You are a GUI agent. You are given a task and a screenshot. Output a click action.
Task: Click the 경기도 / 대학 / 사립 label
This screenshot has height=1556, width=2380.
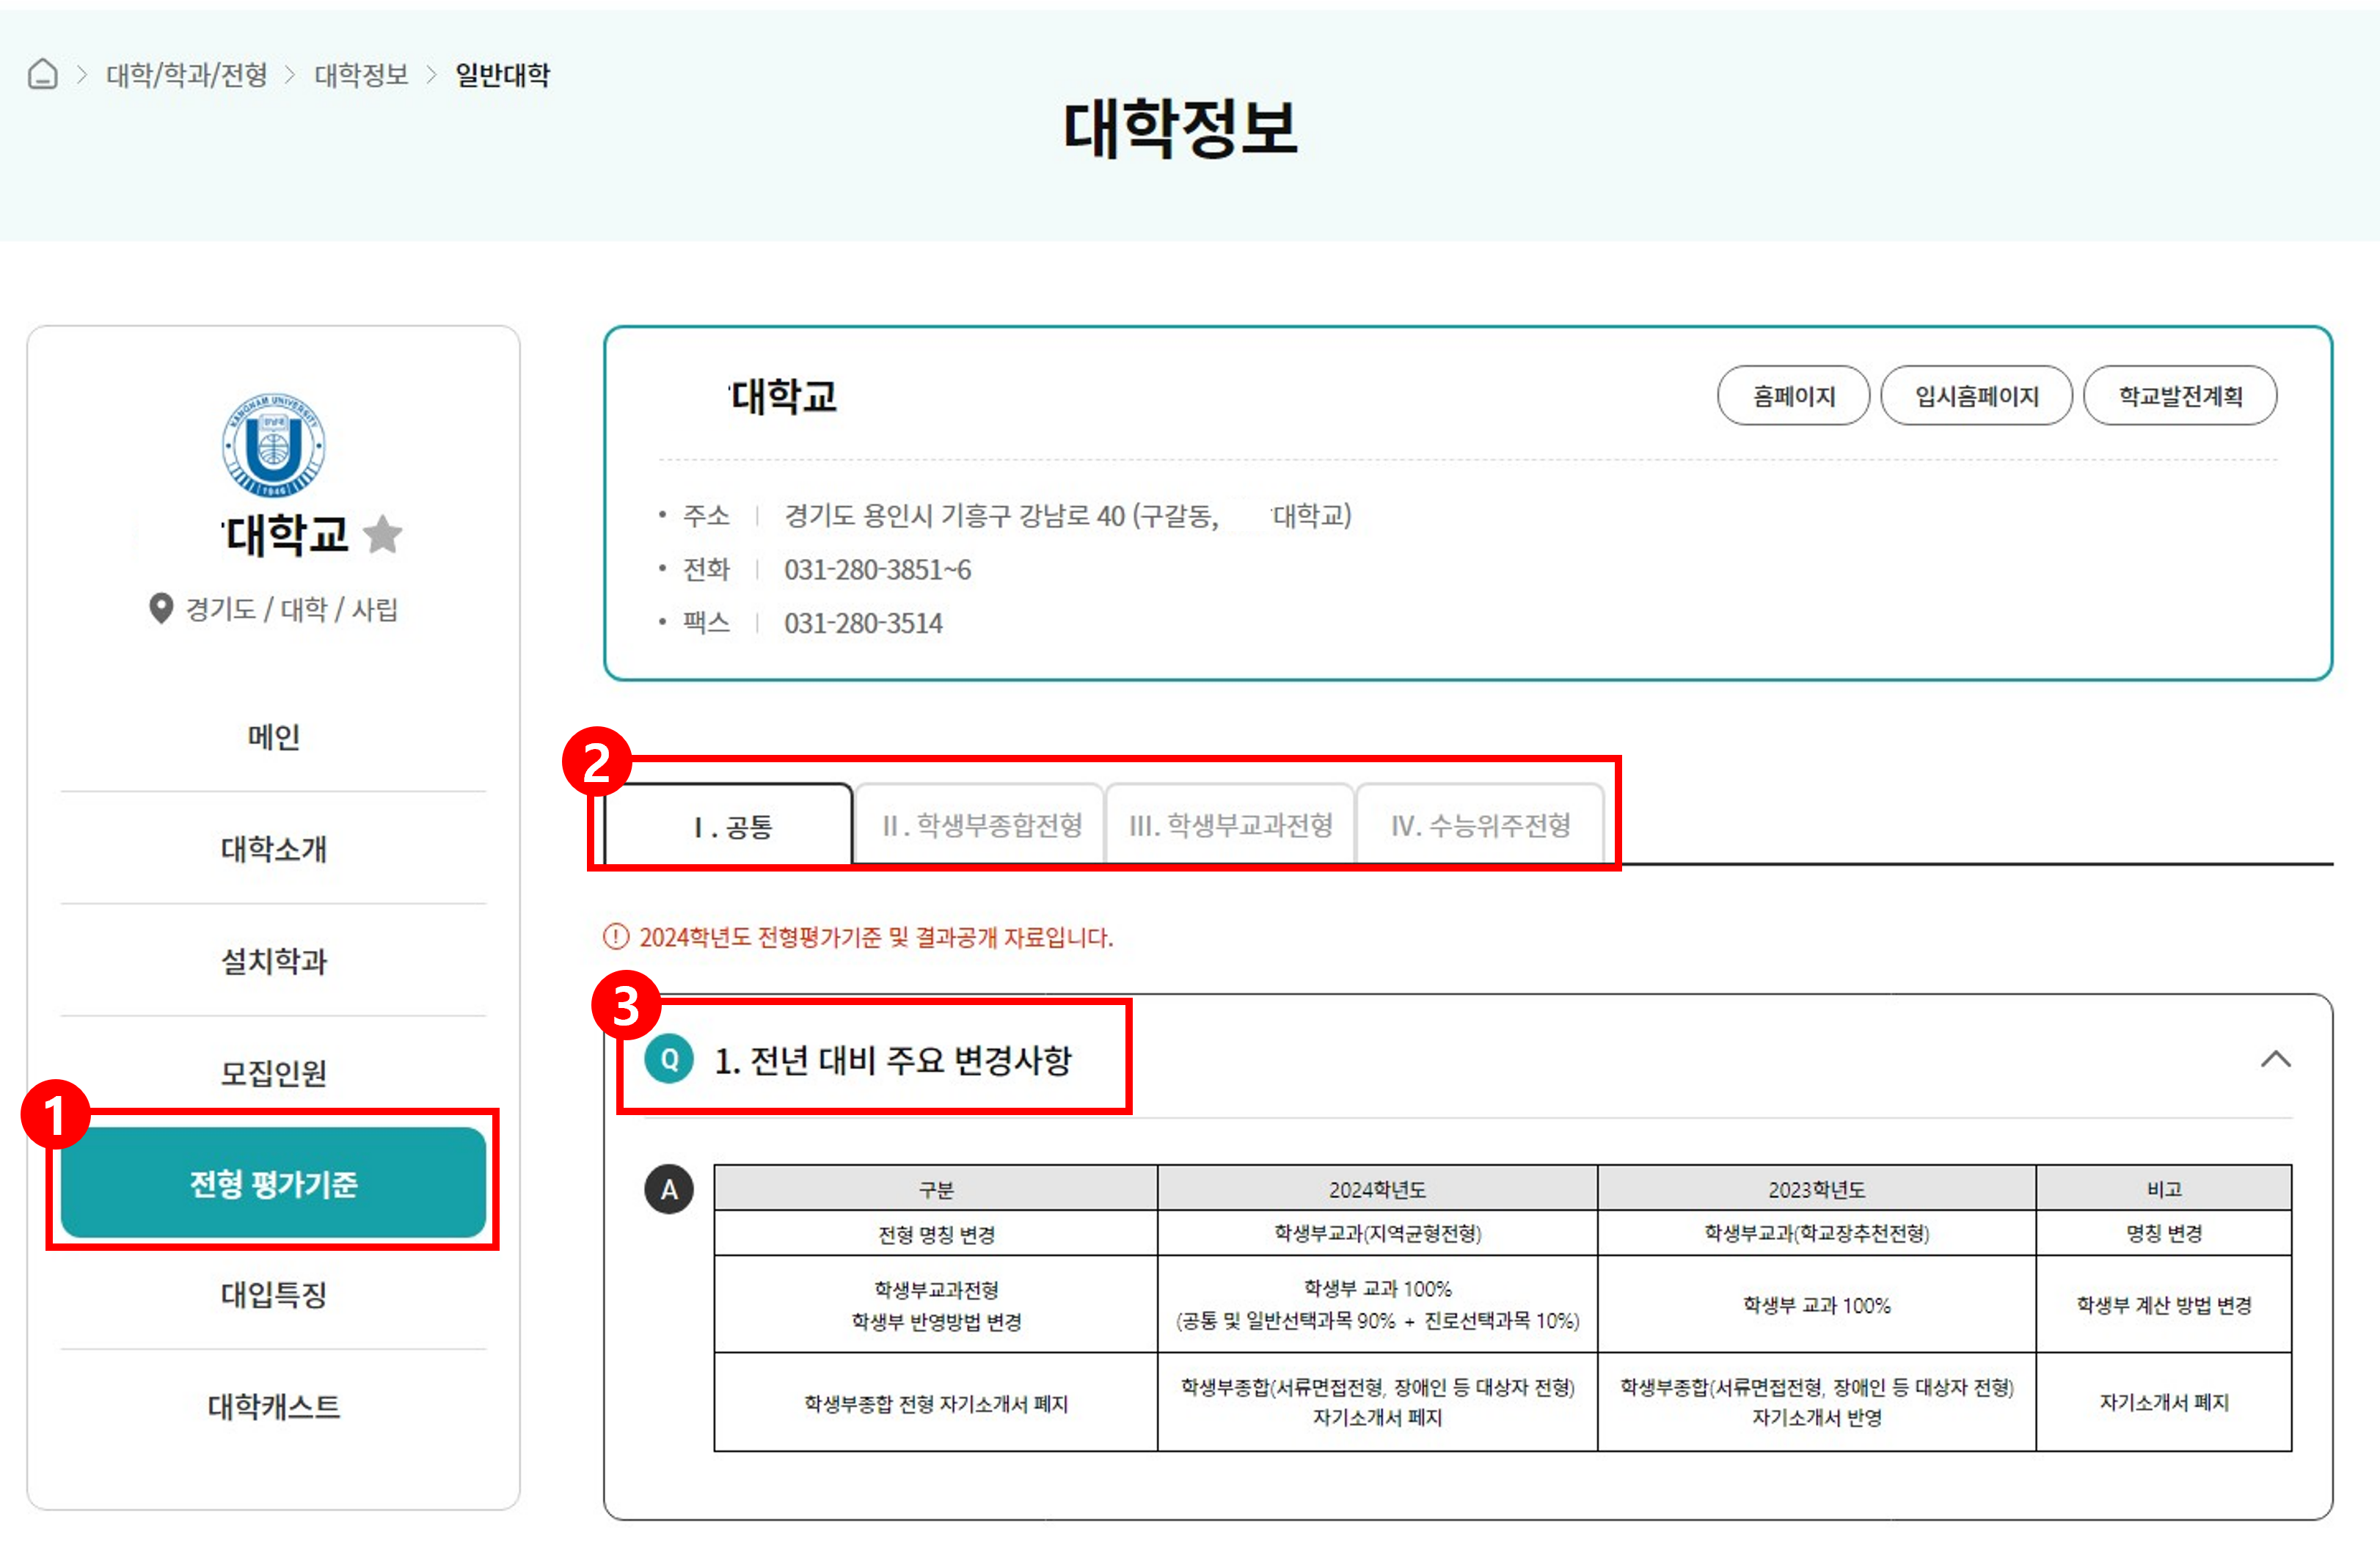point(291,609)
